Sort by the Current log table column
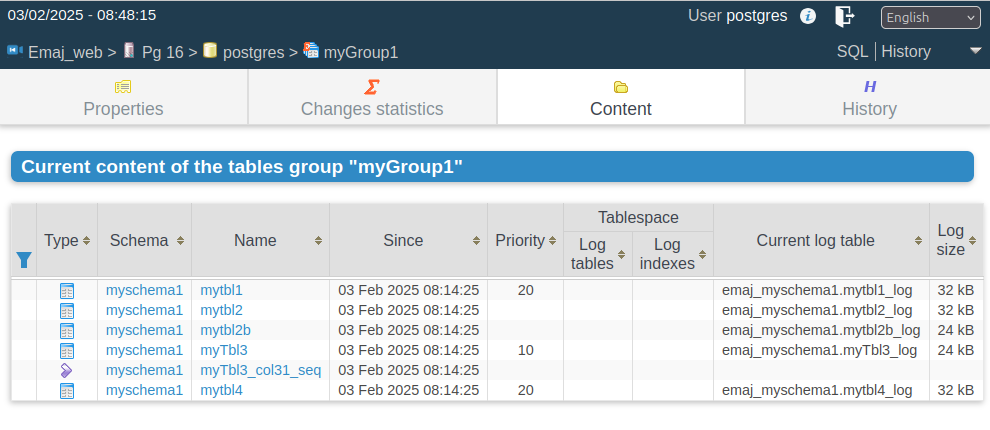 [918, 241]
